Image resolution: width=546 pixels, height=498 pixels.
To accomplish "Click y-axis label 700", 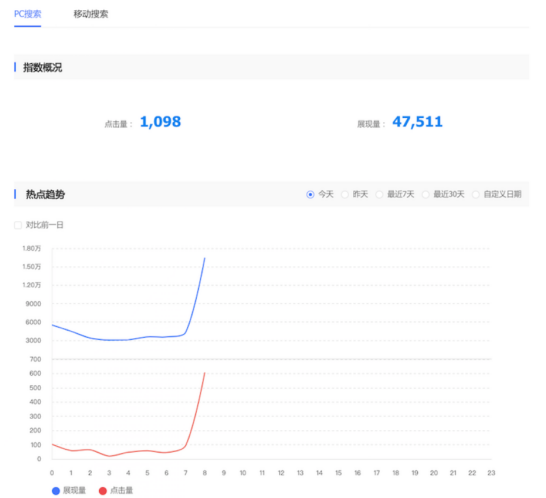I will [36, 359].
